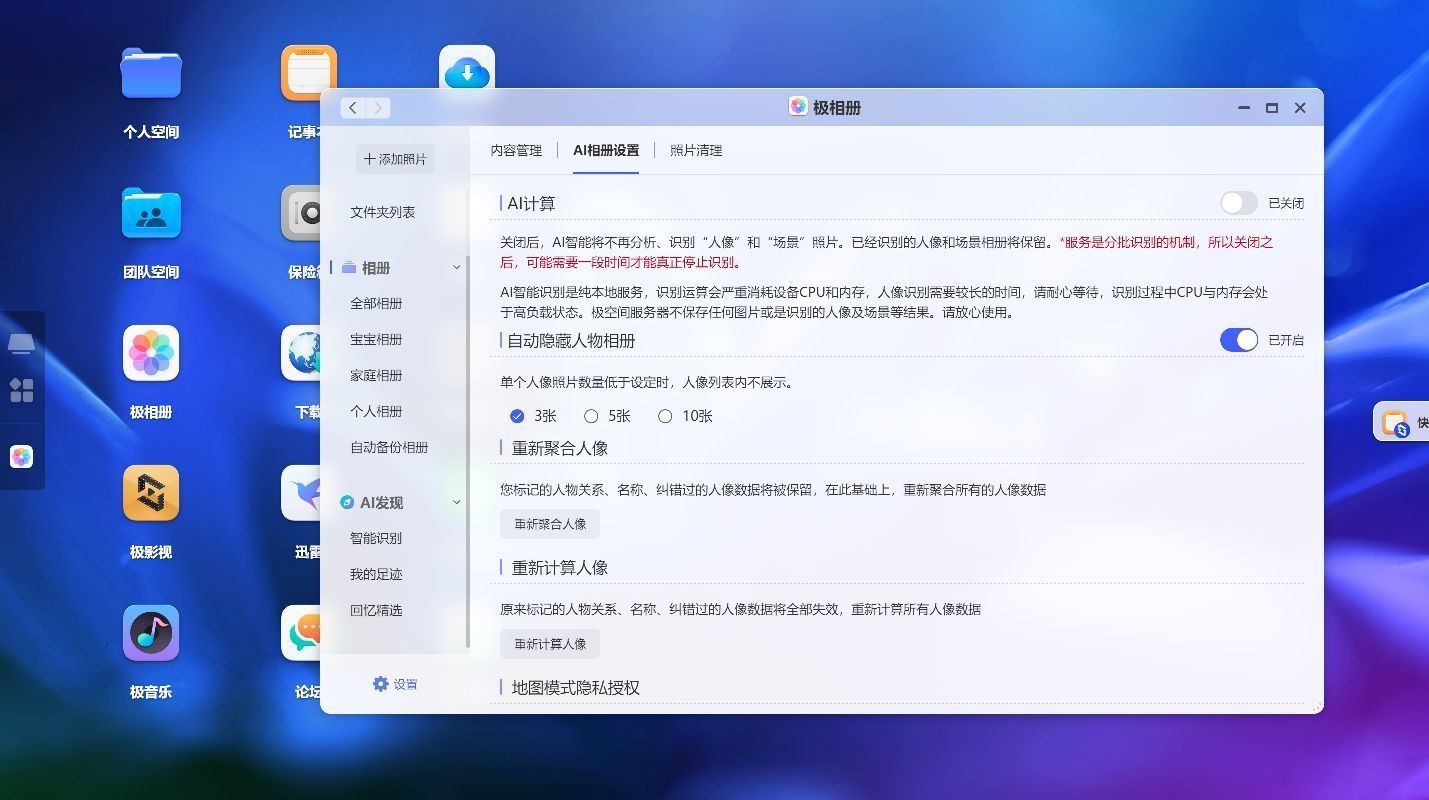Click the cloud download desktop icon
Image resolution: width=1429 pixels, height=800 pixels.
pyautogui.click(x=467, y=68)
